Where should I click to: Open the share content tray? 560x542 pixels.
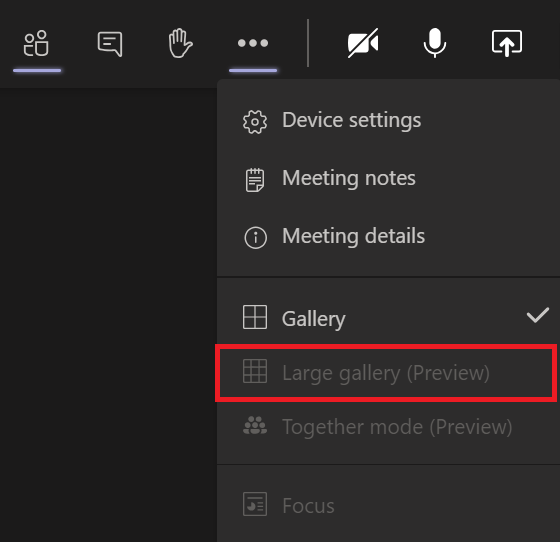click(507, 43)
